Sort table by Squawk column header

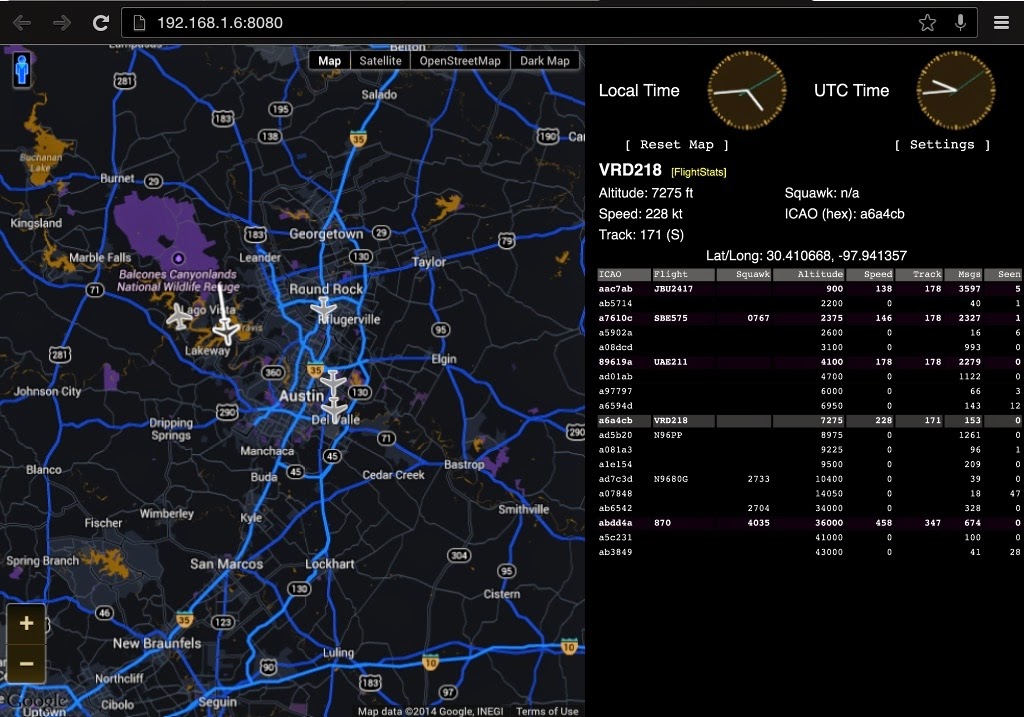744,274
